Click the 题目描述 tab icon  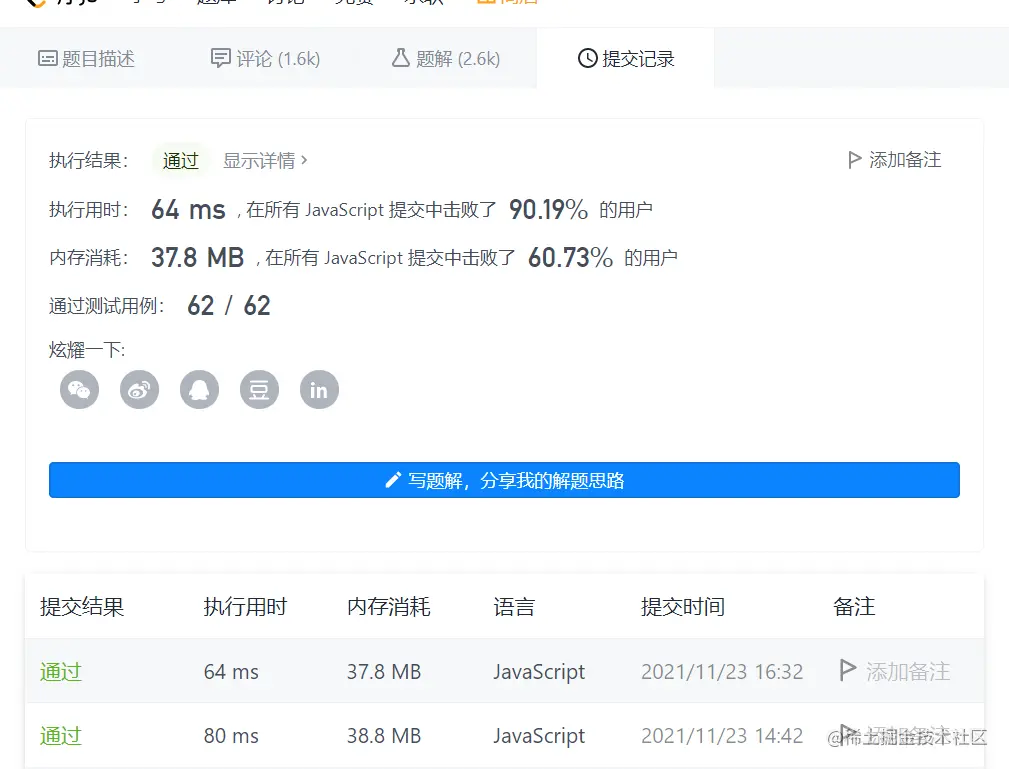[x=48, y=59]
